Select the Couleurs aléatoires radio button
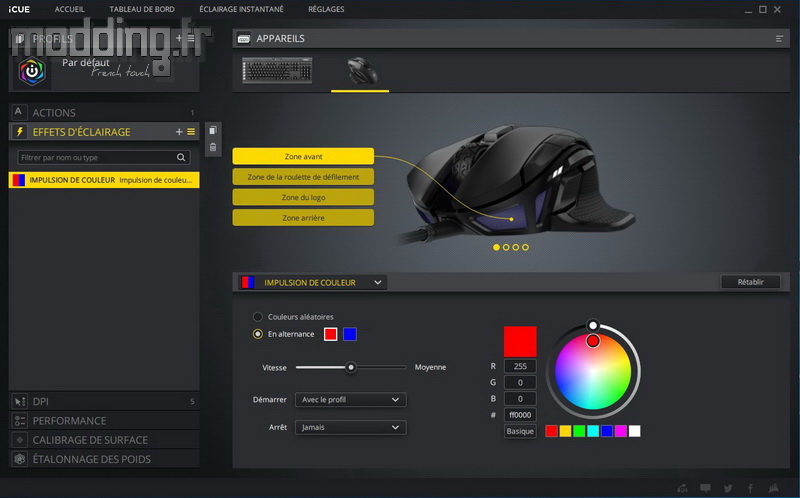 click(x=258, y=317)
